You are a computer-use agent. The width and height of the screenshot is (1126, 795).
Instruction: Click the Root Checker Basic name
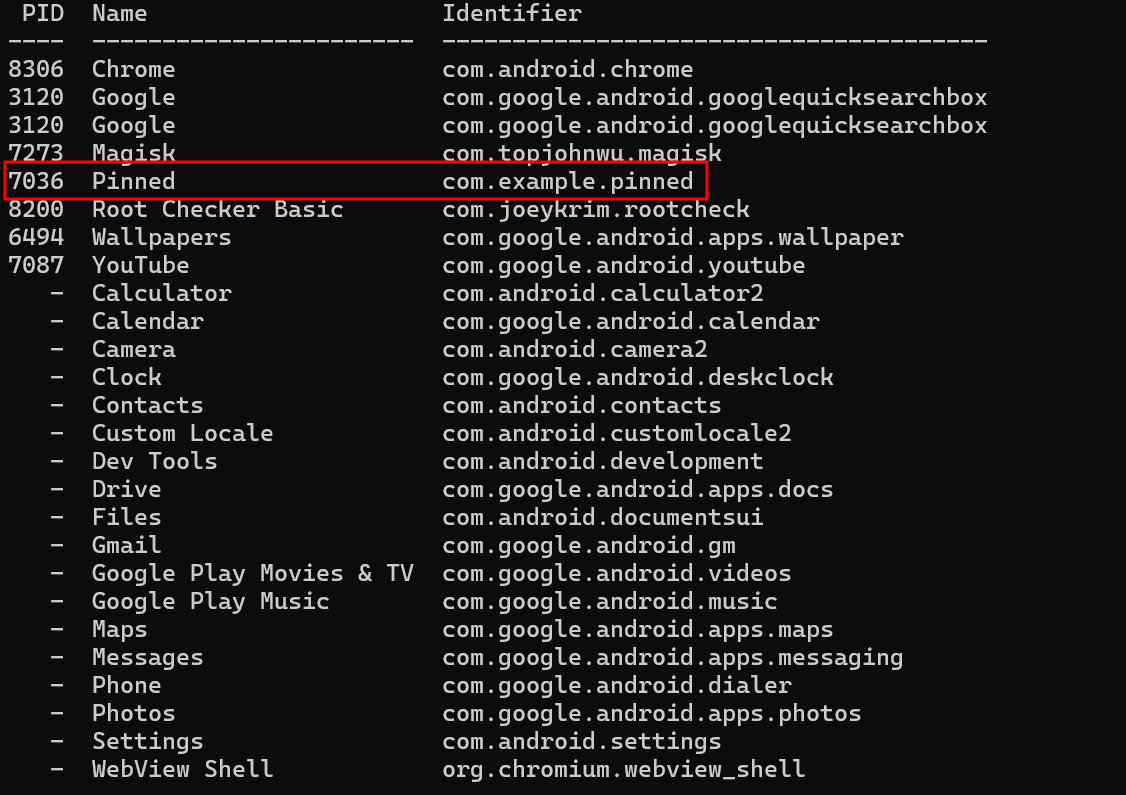[x=217, y=209]
